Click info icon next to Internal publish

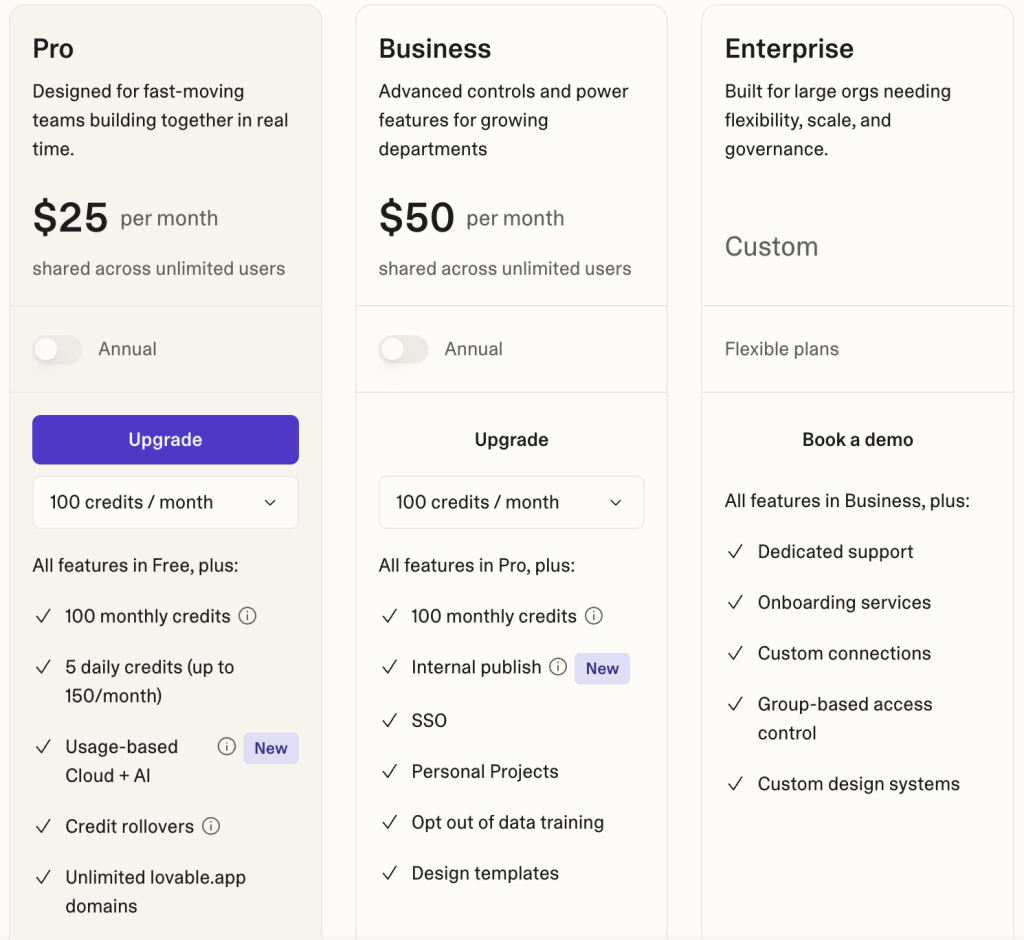pyautogui.click(x=558, y=667)
